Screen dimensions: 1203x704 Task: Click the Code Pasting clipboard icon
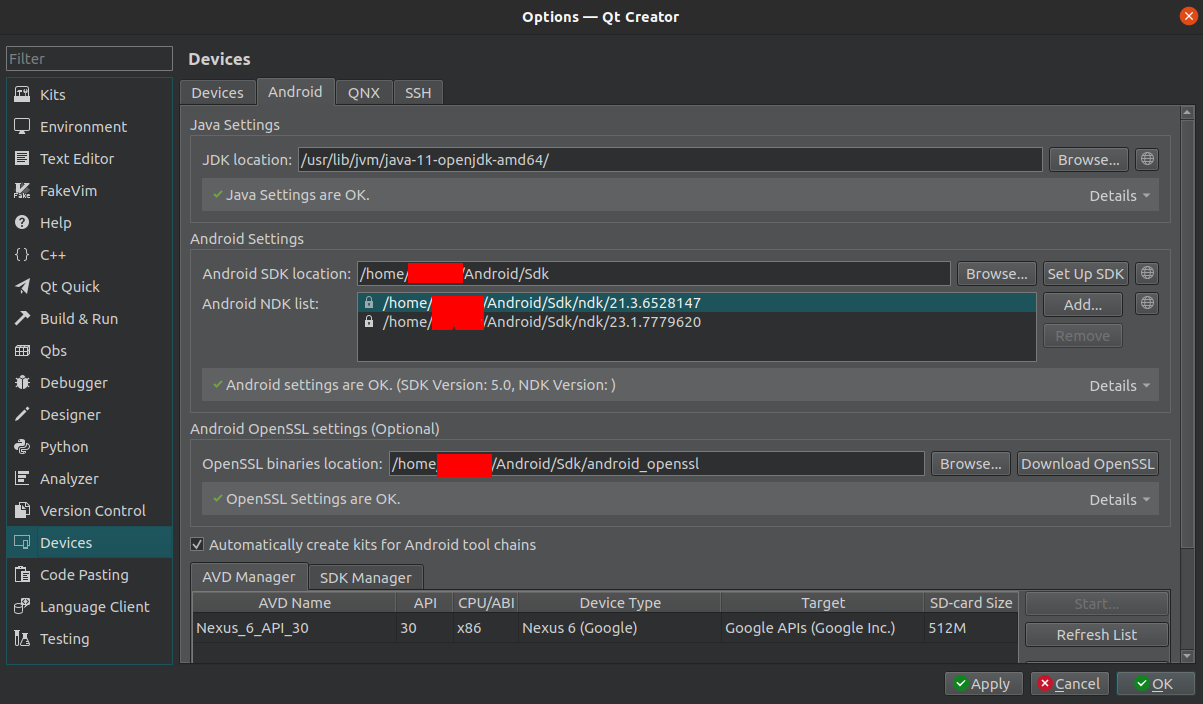[22, 575]
